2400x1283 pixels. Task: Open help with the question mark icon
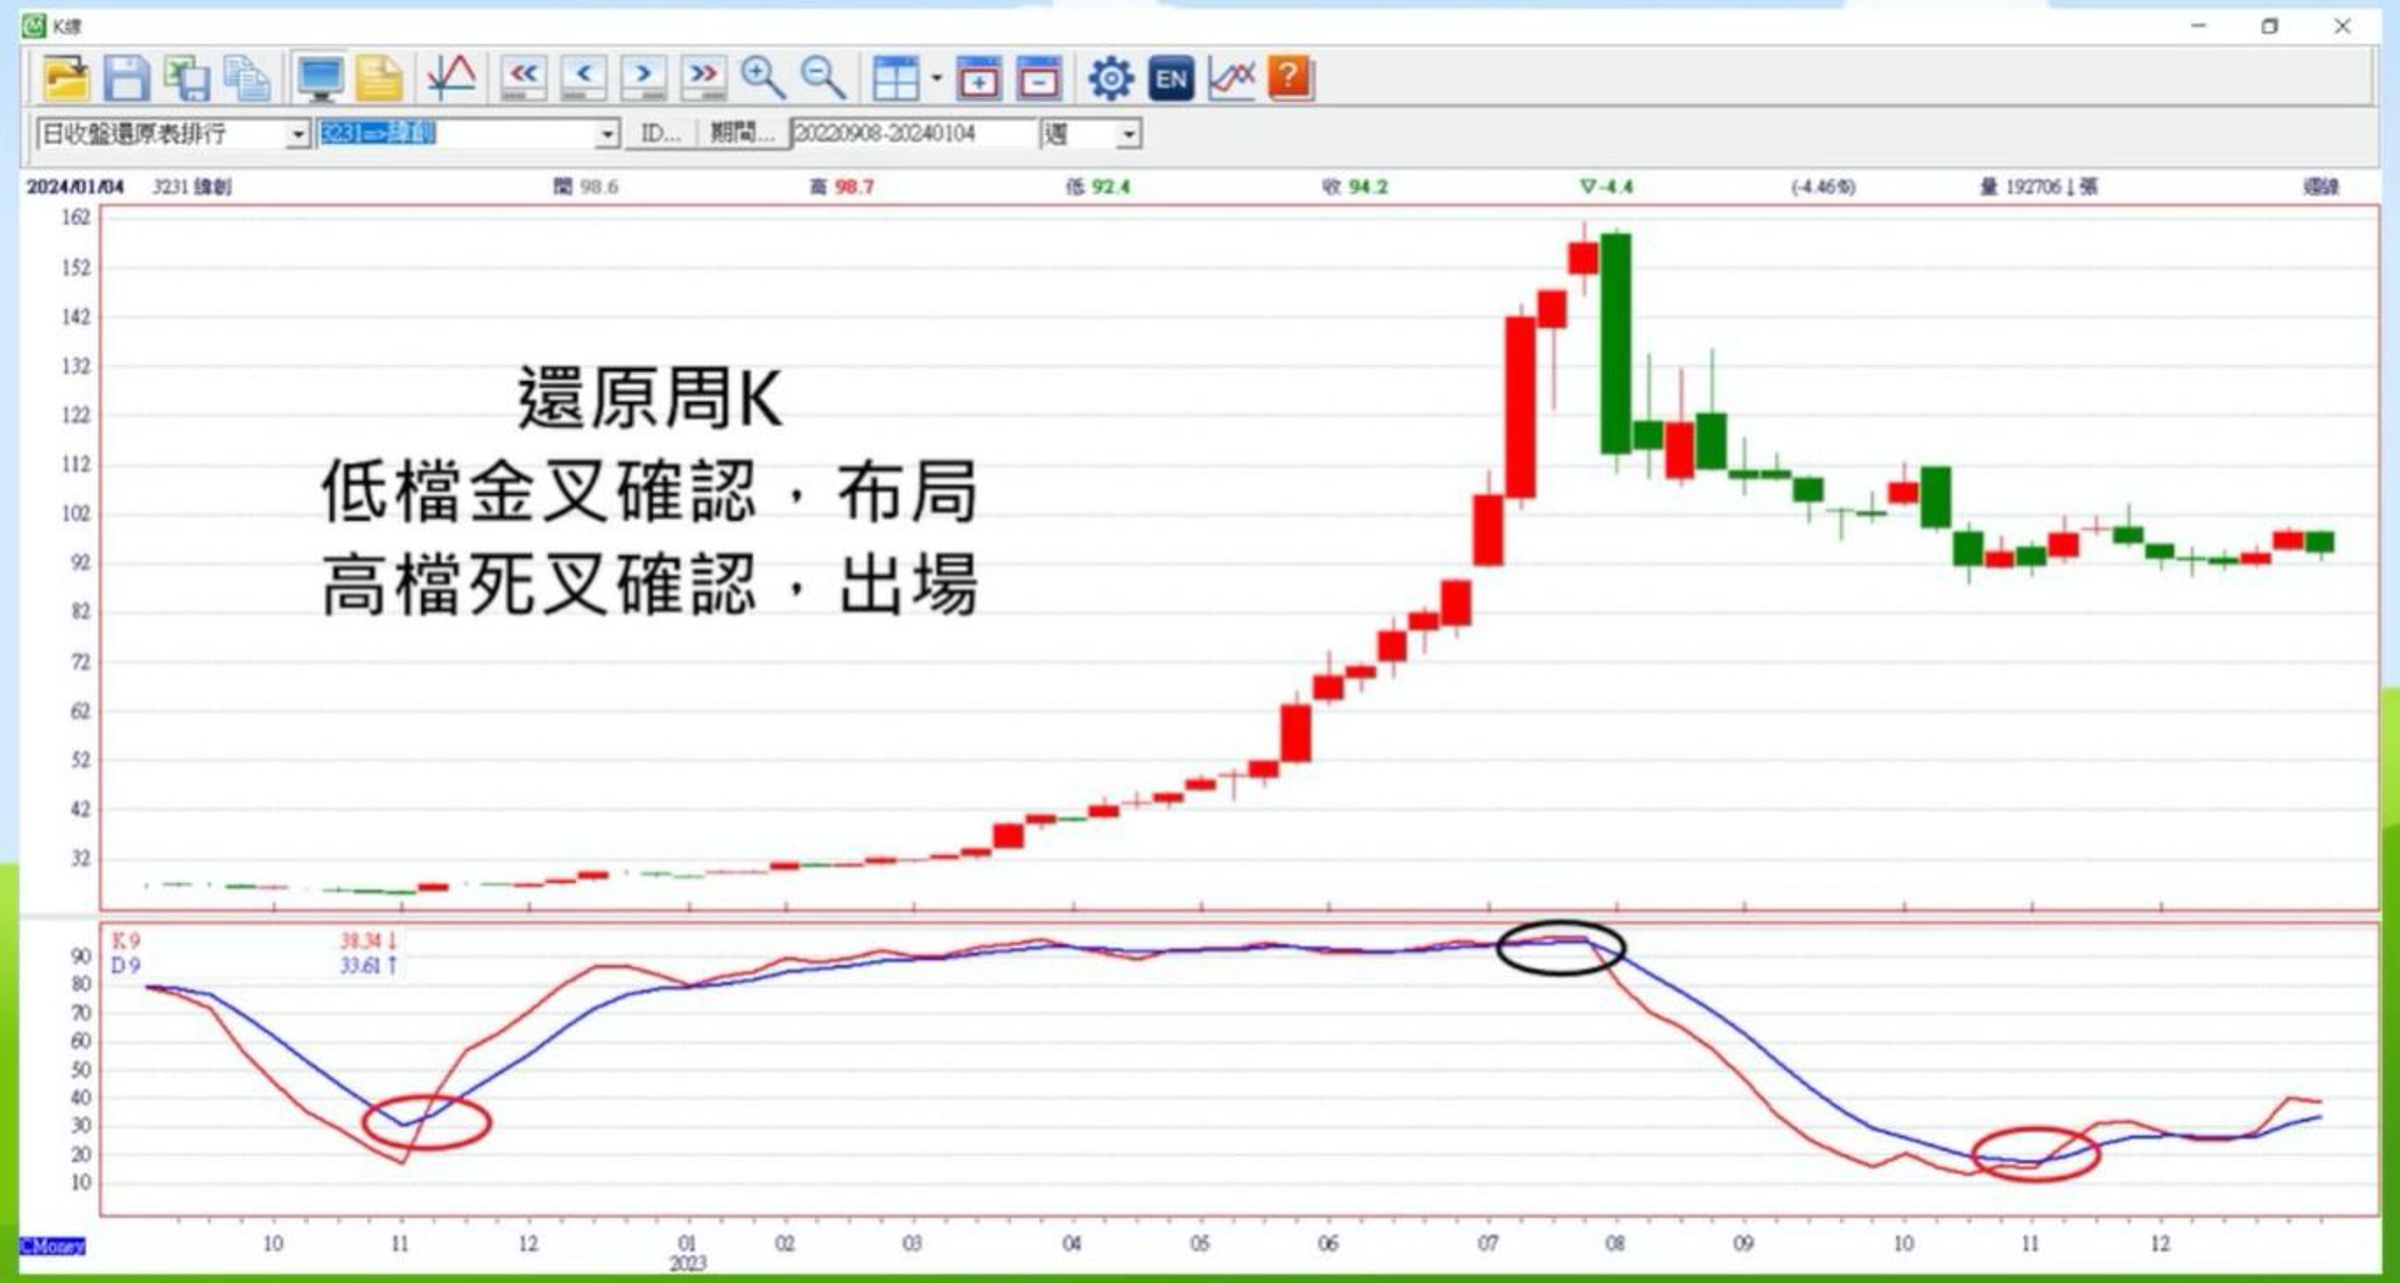click(x=1290, y=78)
